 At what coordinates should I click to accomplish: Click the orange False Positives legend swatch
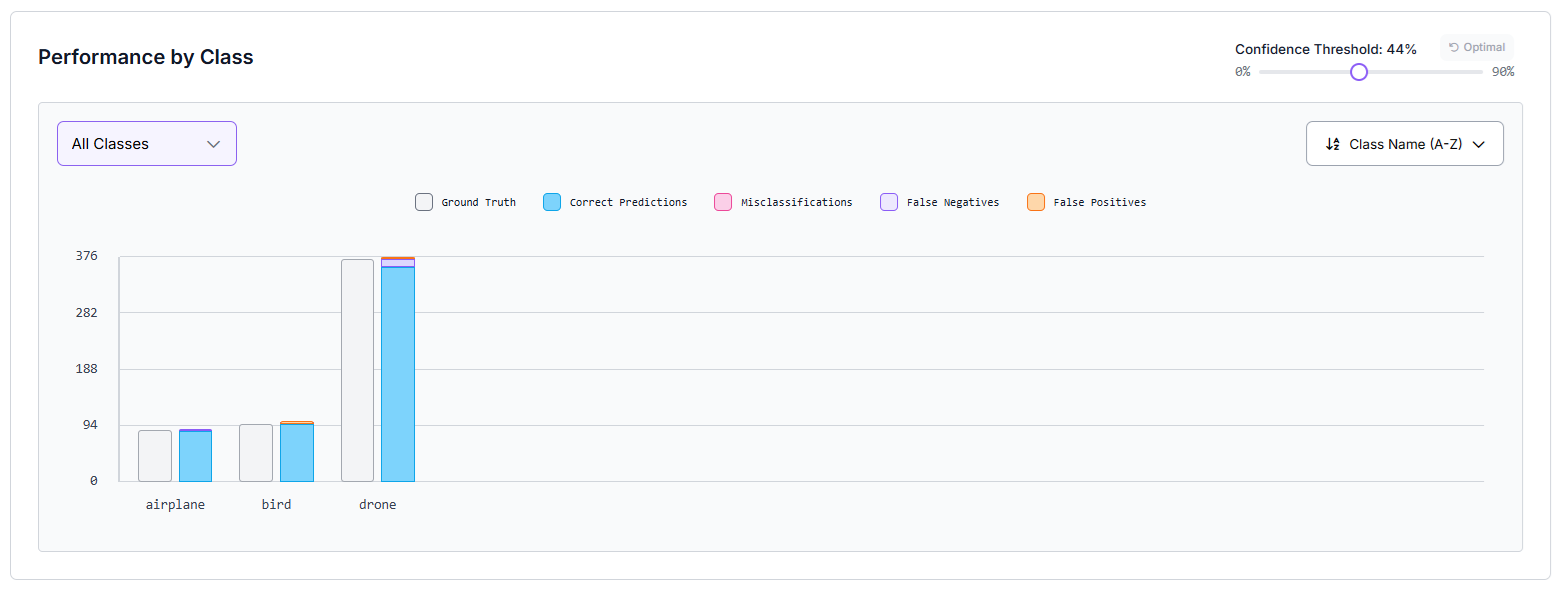point(1036,202)
